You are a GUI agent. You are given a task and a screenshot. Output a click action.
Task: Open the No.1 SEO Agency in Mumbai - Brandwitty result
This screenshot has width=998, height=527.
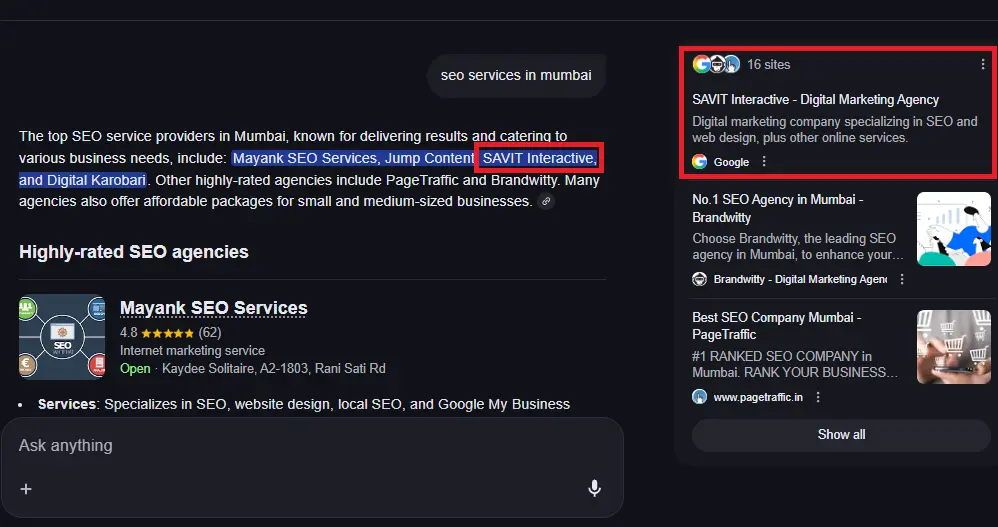click(x=777, y=208)
